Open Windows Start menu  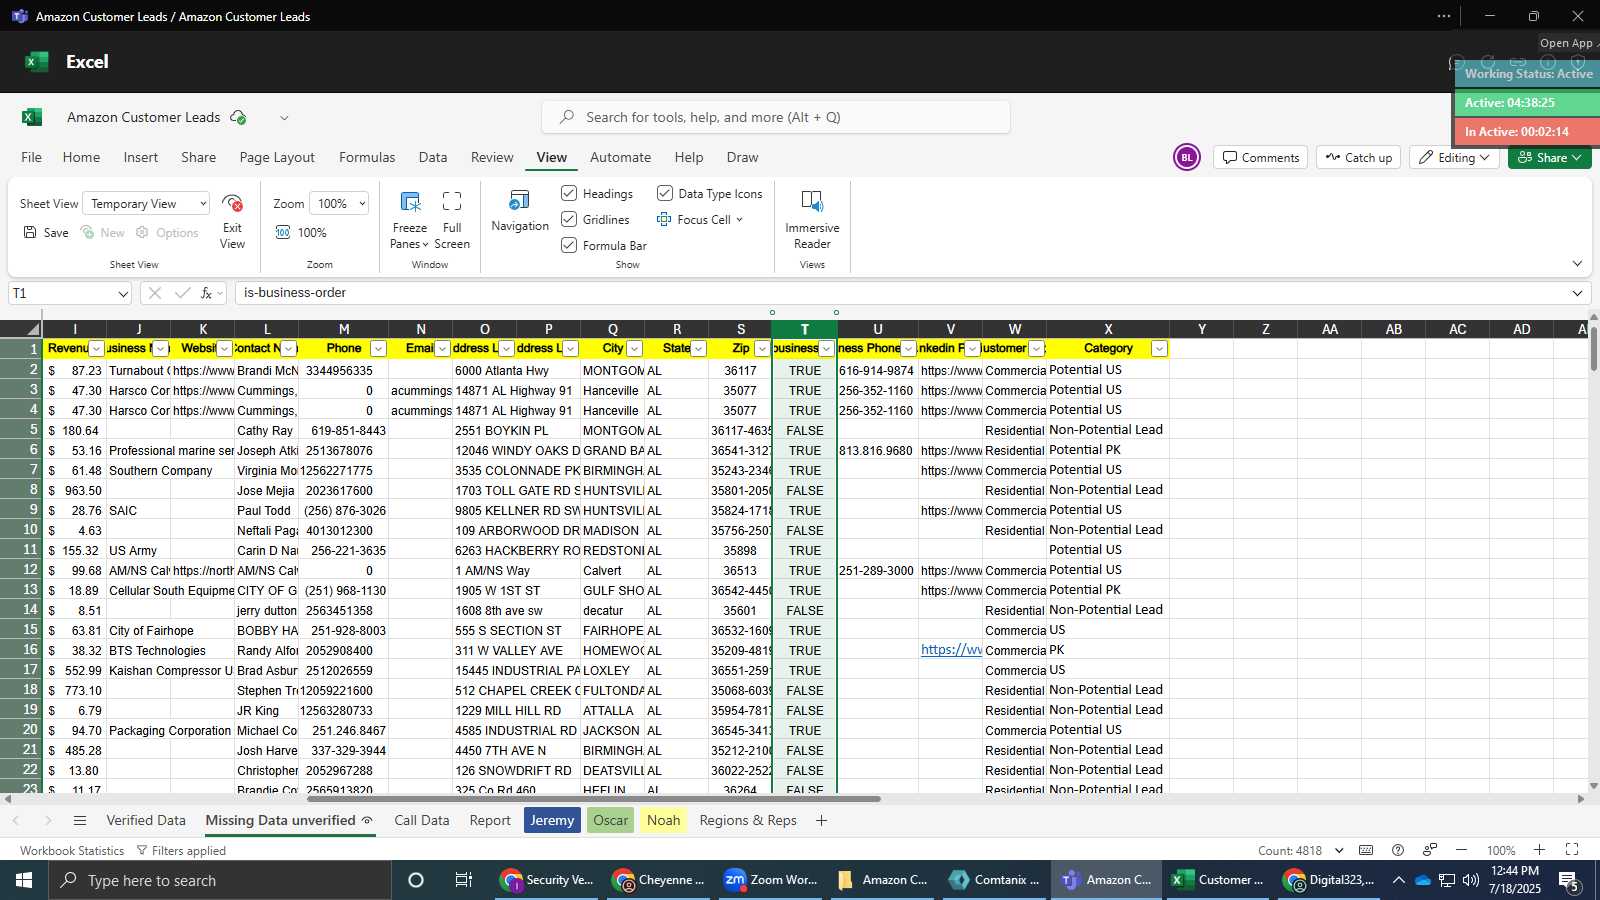coord(24,880)
